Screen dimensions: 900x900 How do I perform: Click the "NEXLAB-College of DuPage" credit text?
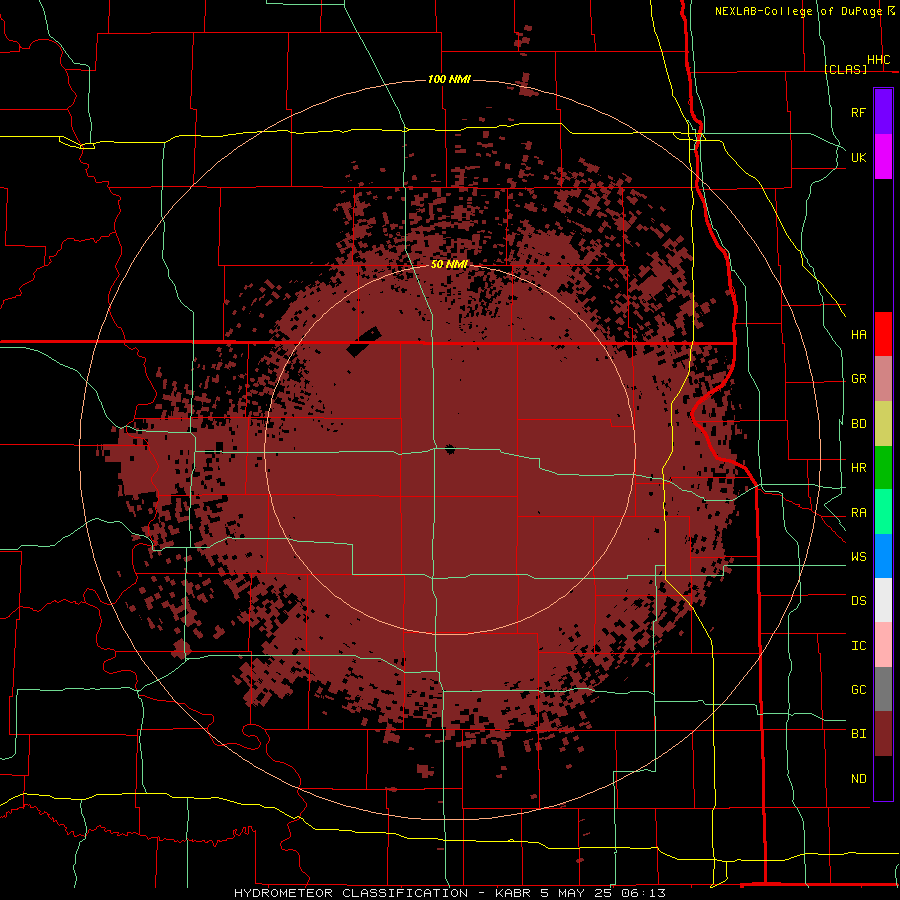798,11
